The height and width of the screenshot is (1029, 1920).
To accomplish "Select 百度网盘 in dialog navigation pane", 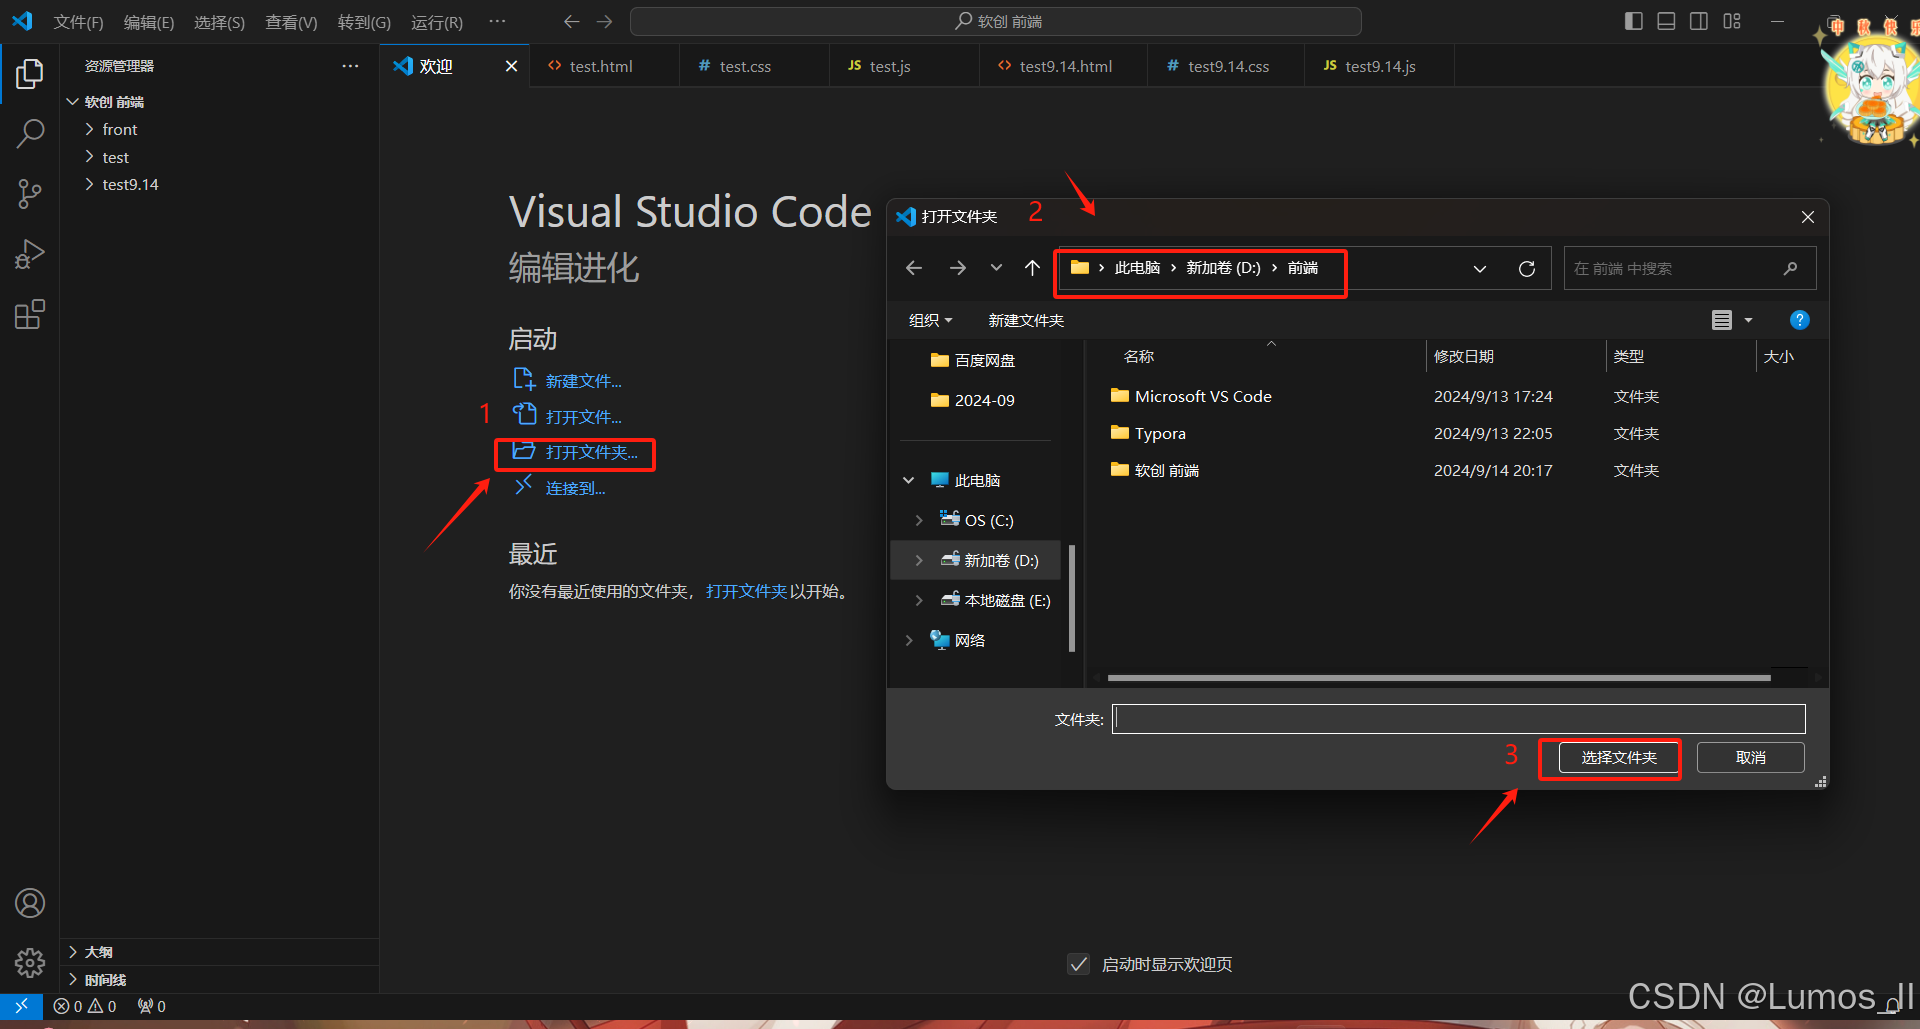I will pos(972,360).
